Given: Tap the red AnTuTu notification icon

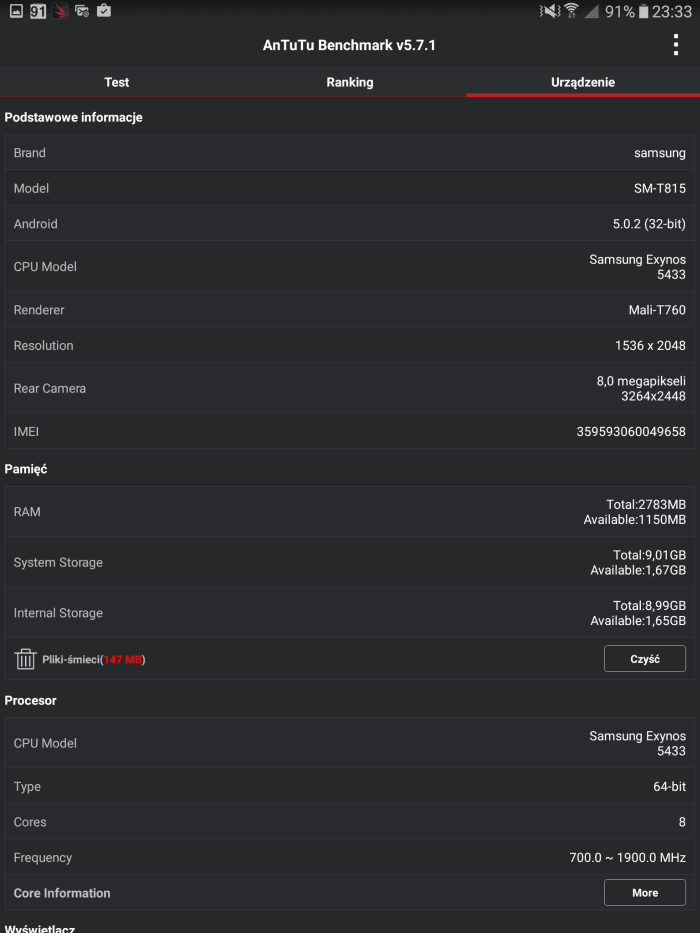Looking at the screenshot, I should (x=60, y=11).
